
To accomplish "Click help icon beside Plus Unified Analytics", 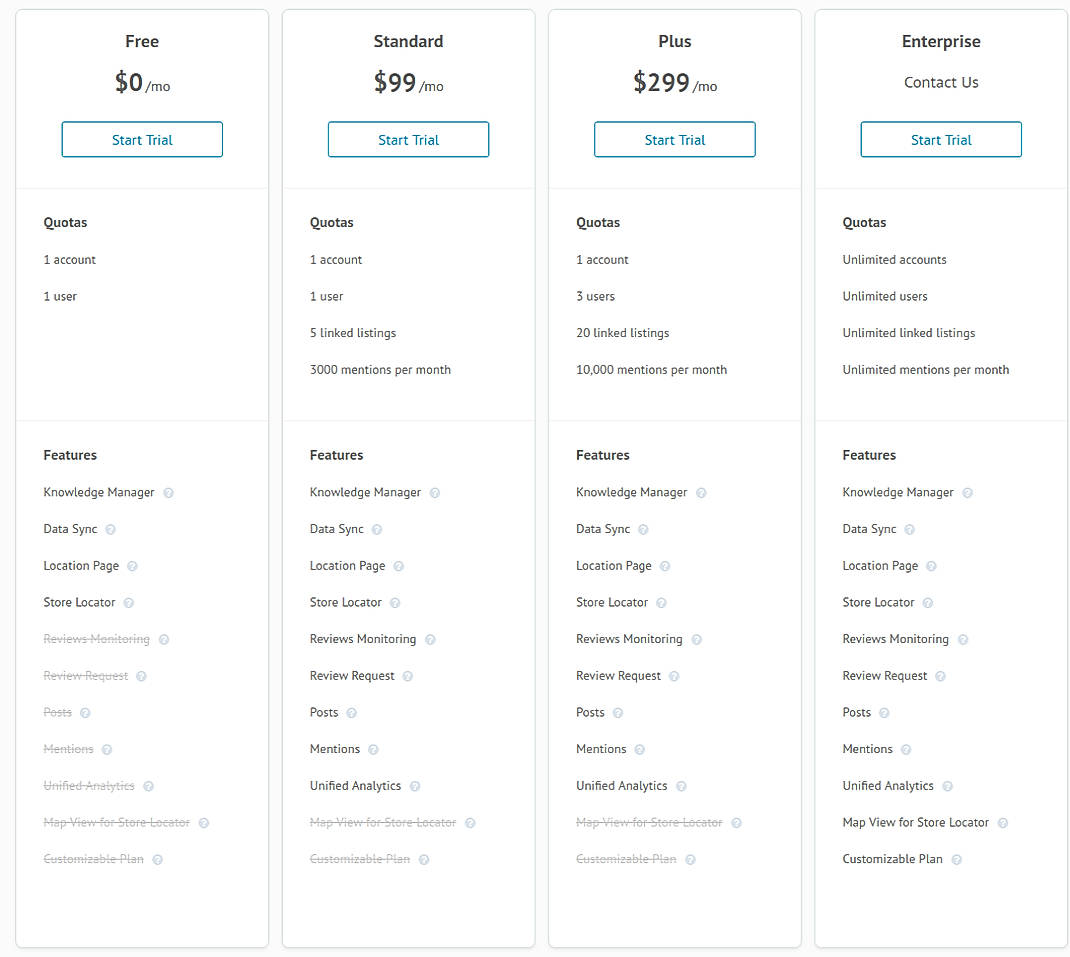I will click(681, 787).
